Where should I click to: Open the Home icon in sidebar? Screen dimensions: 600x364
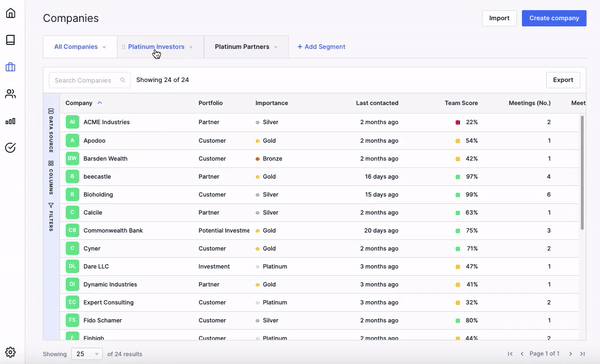coord(10,13)
